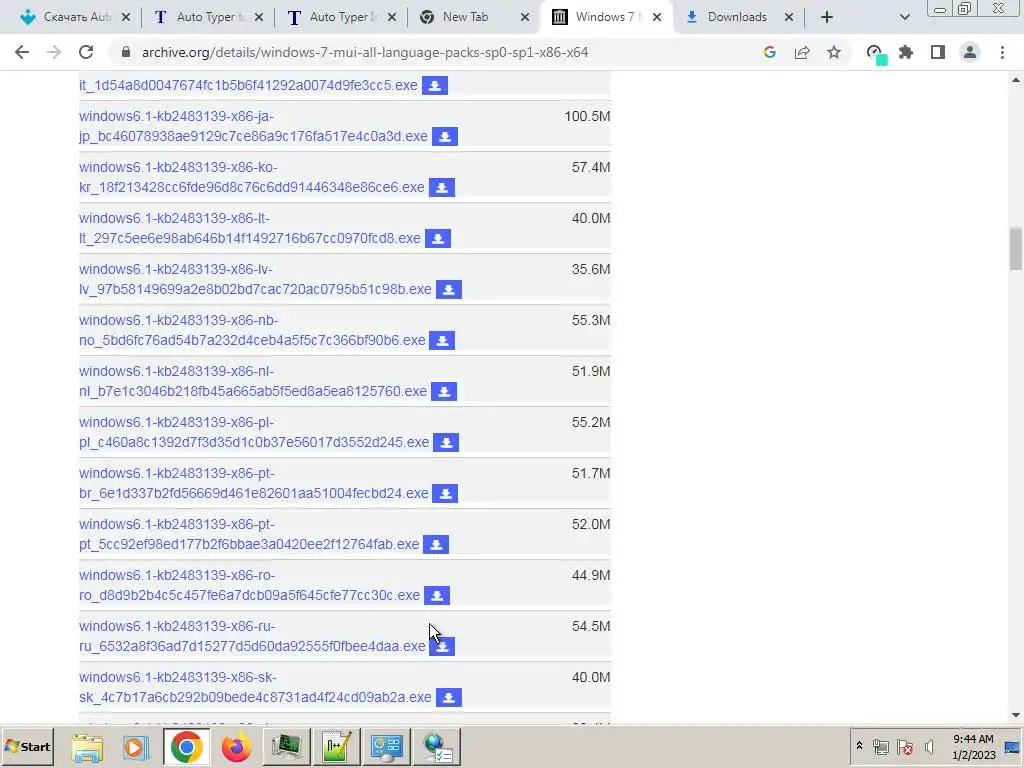Open Windows Media Player from taskbar
The height and width of the screenshot is (768, 1024).
tap(136, 747)
